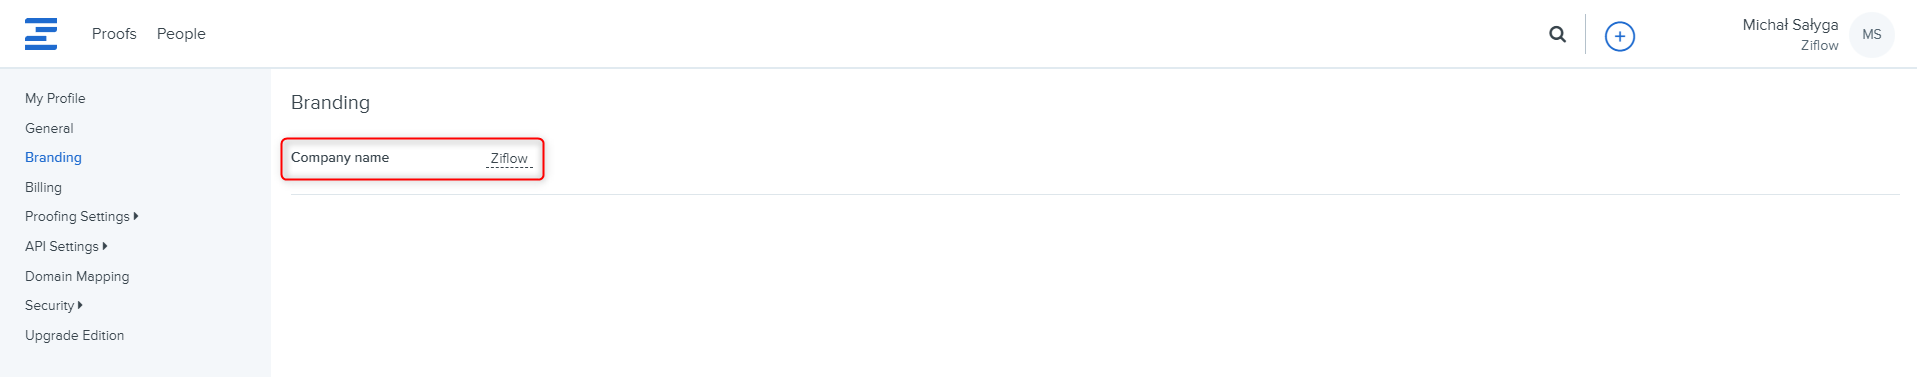Image resolution: width=1917 pixels, height=377 pixels.
Task: Expand the Security submenu arrow
Action: (80, 305)
